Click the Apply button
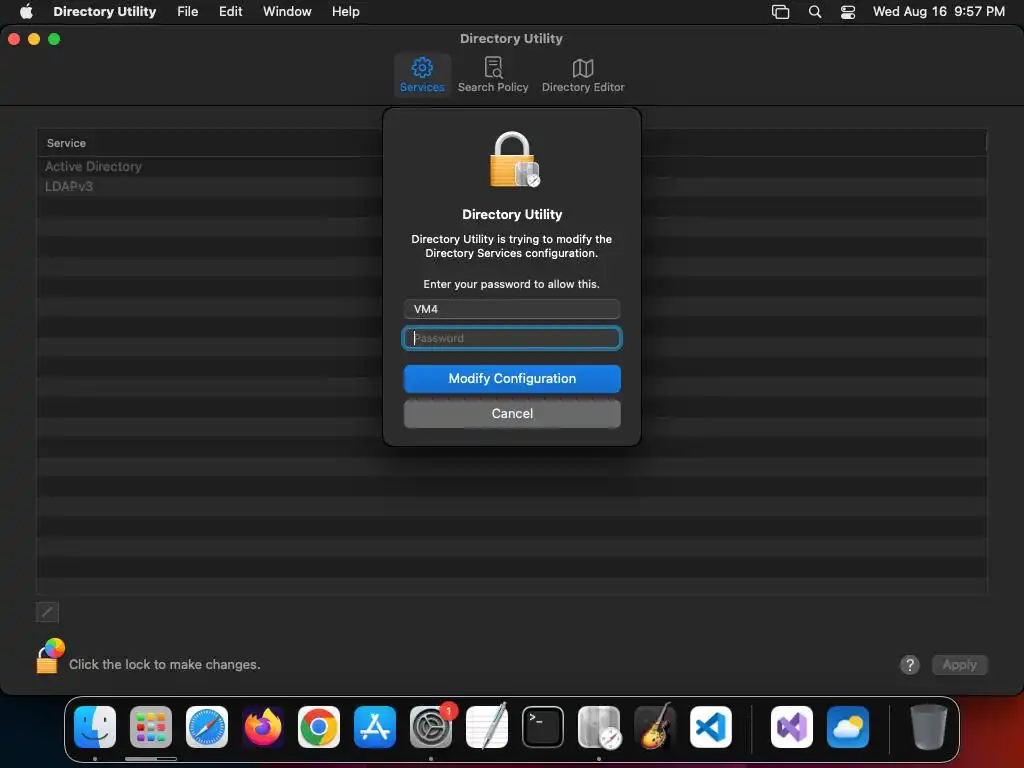Viewport: 1024px width, 768px height. click(959, 665)
